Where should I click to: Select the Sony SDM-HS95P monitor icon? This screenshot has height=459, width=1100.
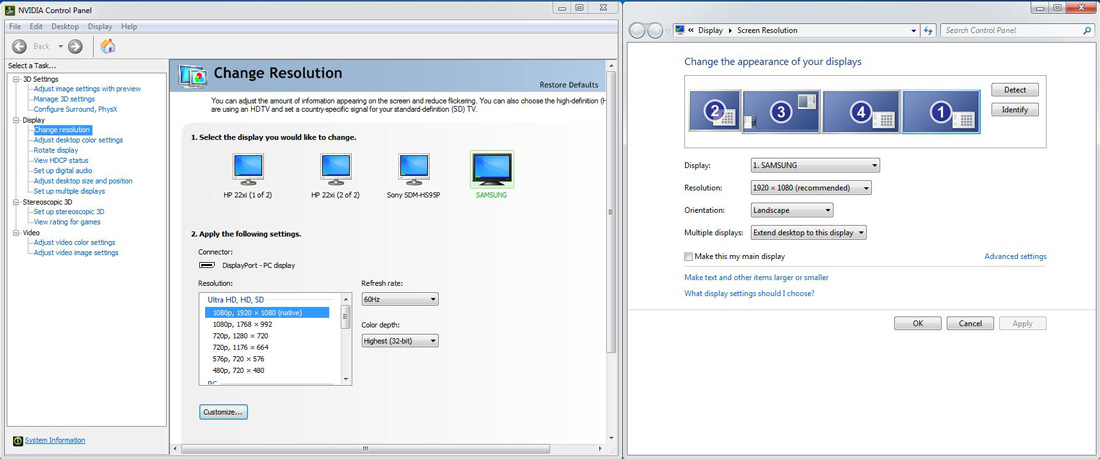(413, 169)
